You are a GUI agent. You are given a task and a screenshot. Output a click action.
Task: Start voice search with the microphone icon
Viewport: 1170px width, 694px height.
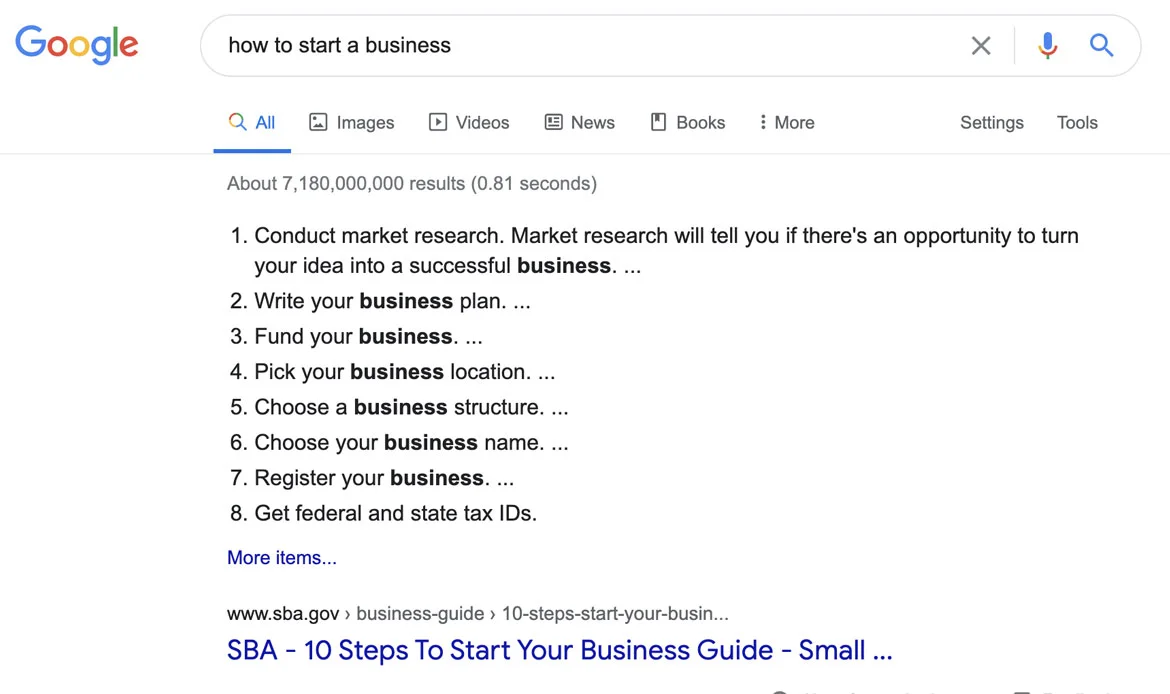[1047, 45]
